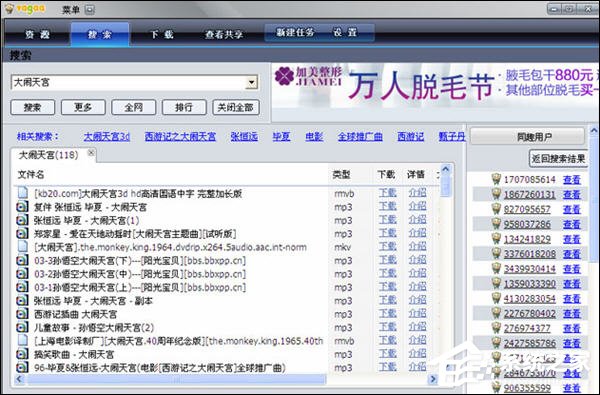Image resolution: width=600 pixels, height=395 pixels.
Task: Open related search 甄子丹
Action: 452,137
